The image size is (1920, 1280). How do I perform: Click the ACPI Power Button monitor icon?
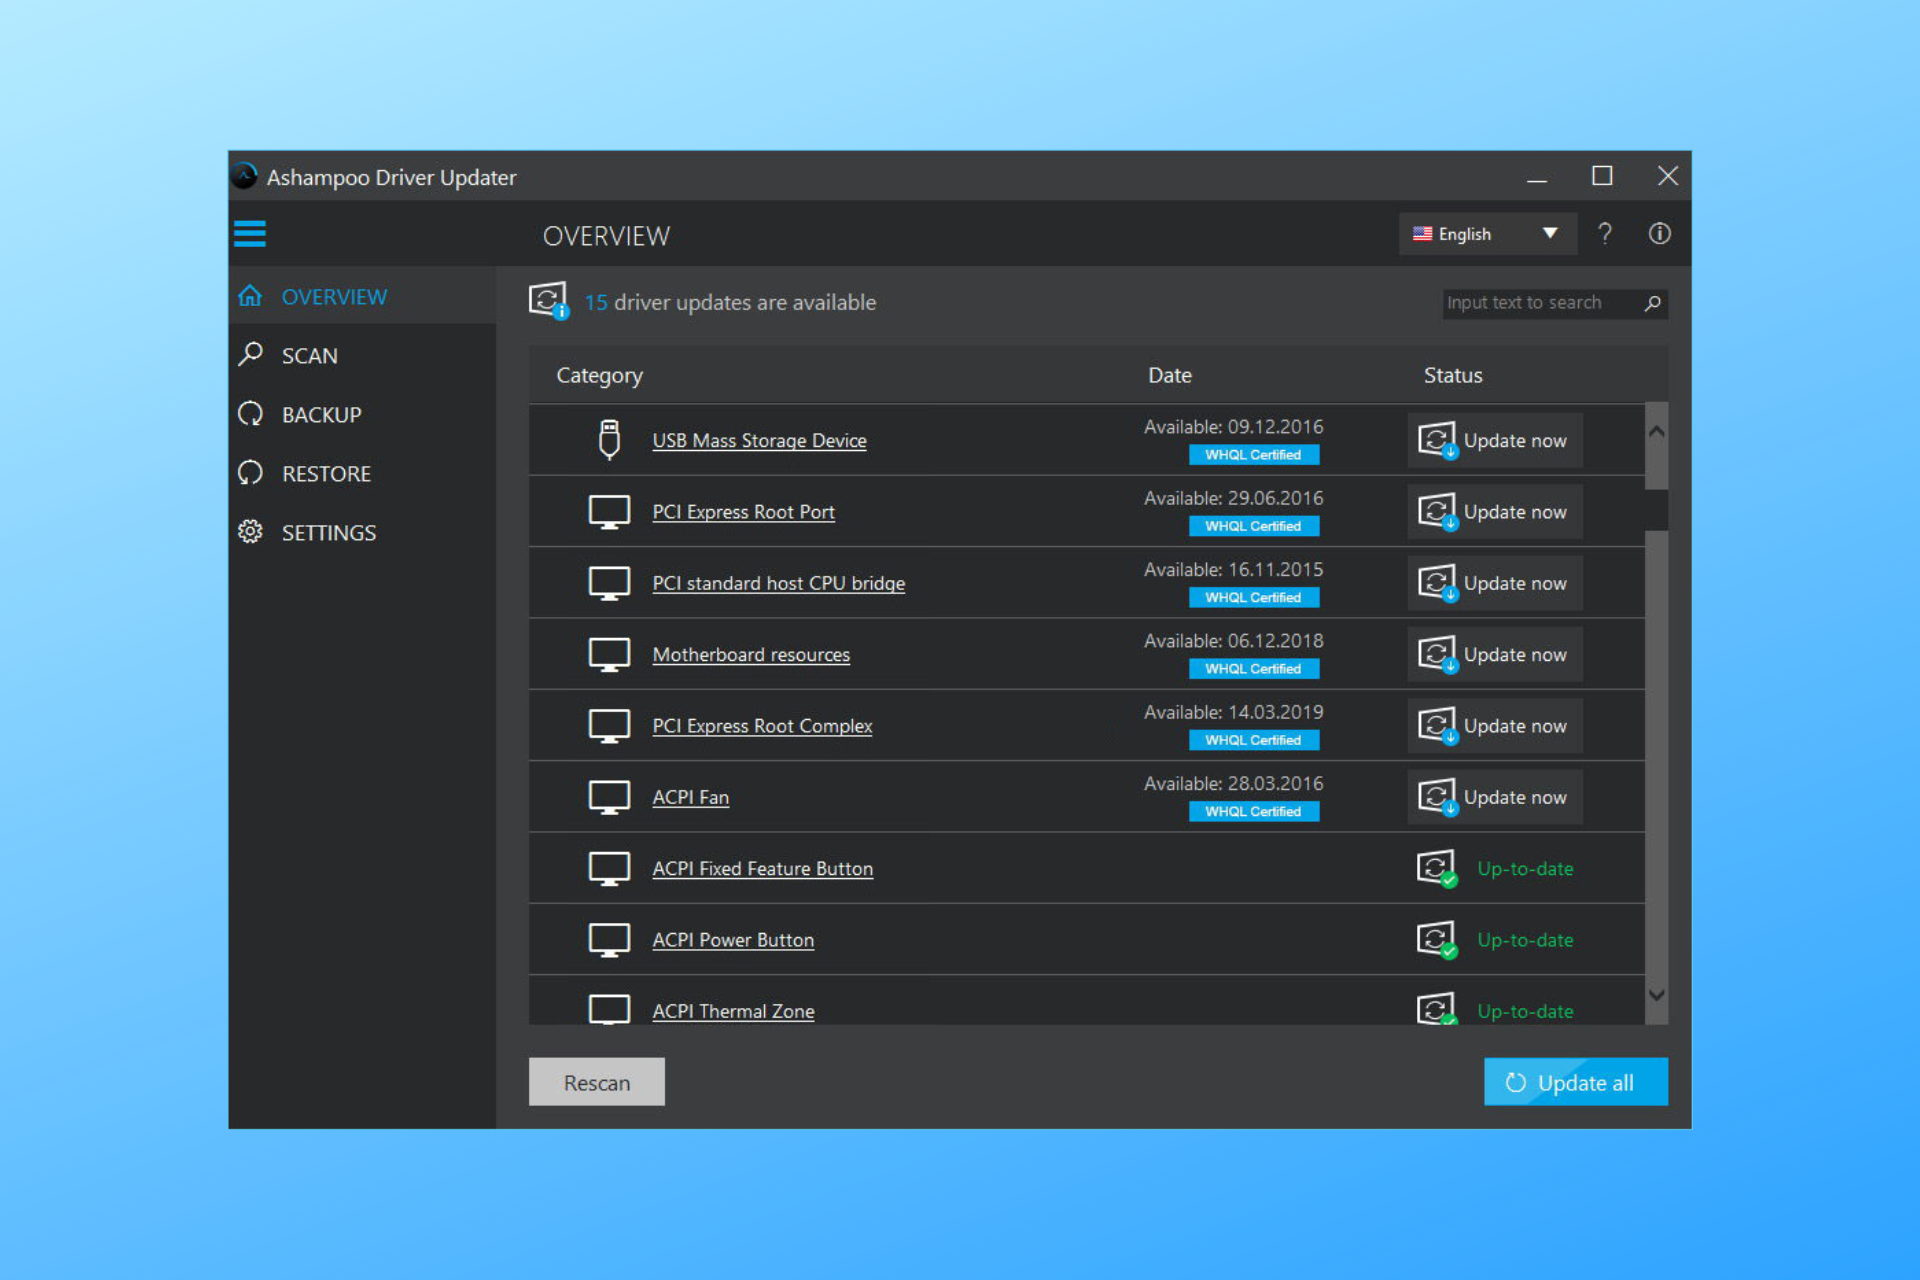[x=609, y=940]
